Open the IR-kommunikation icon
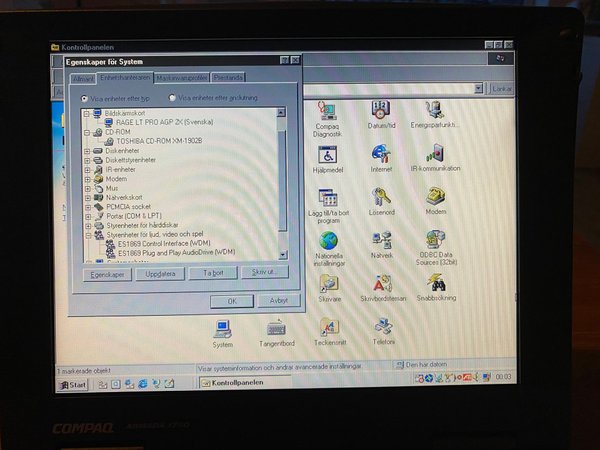 tap(435, 158)
